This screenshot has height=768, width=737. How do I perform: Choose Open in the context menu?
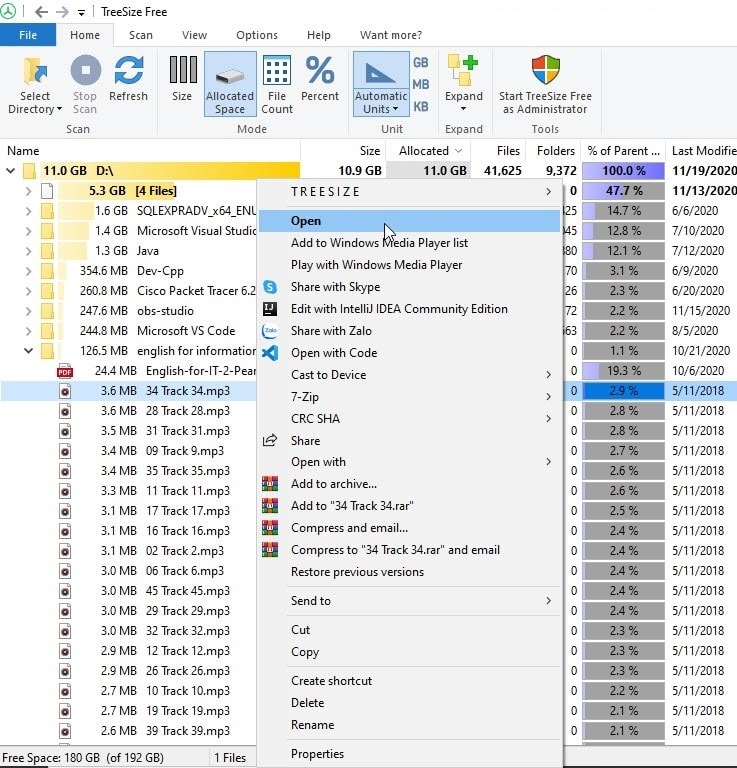pos(409,221)
